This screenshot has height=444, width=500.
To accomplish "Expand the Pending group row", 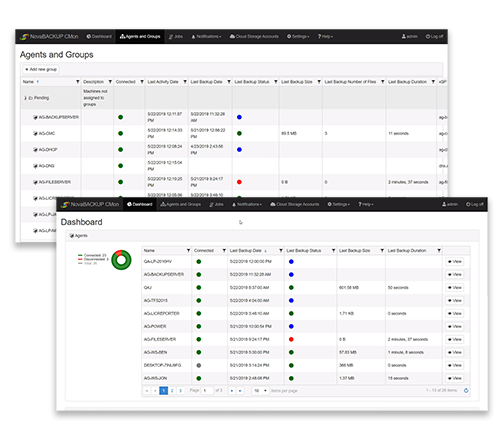I will coord(25,98).
